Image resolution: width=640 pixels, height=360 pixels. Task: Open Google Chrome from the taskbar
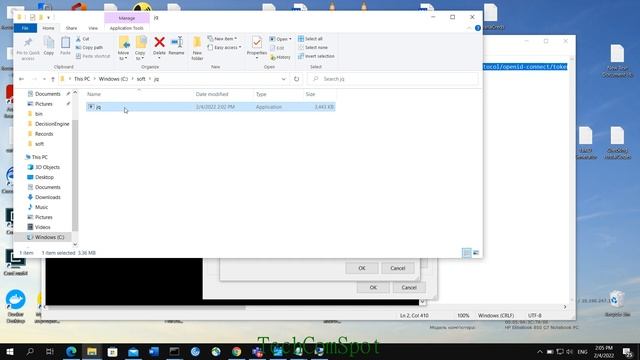click(x=236, y=351)
